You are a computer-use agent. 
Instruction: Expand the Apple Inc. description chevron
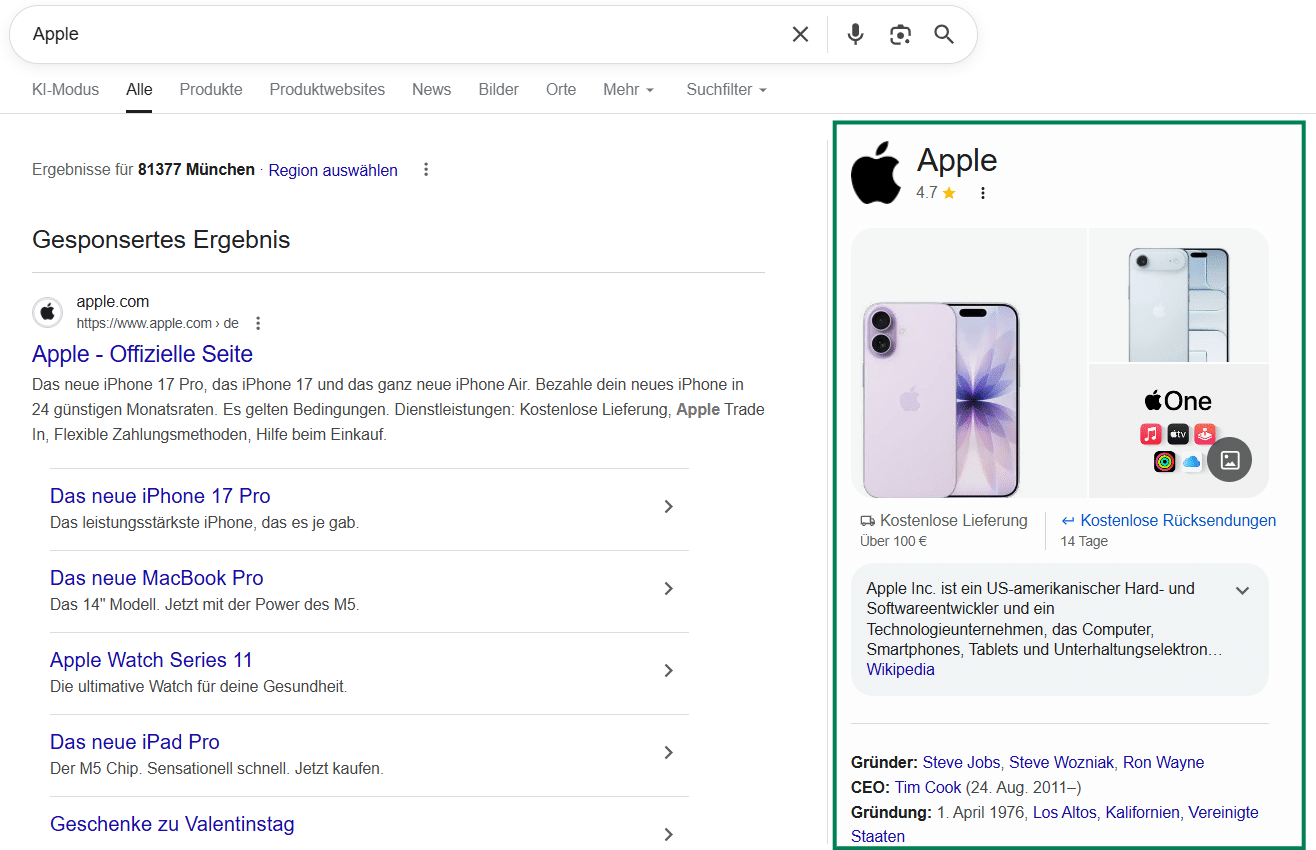(1242, 590)
